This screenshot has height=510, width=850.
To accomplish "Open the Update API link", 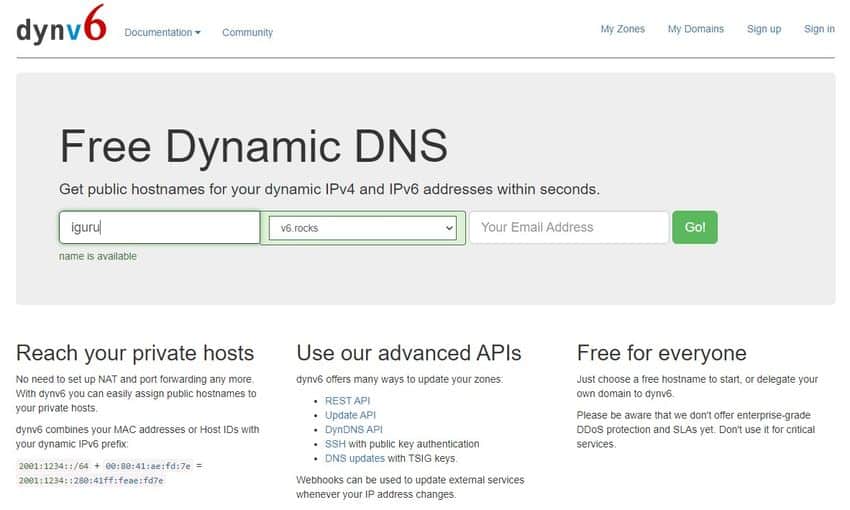I will 350,415.
